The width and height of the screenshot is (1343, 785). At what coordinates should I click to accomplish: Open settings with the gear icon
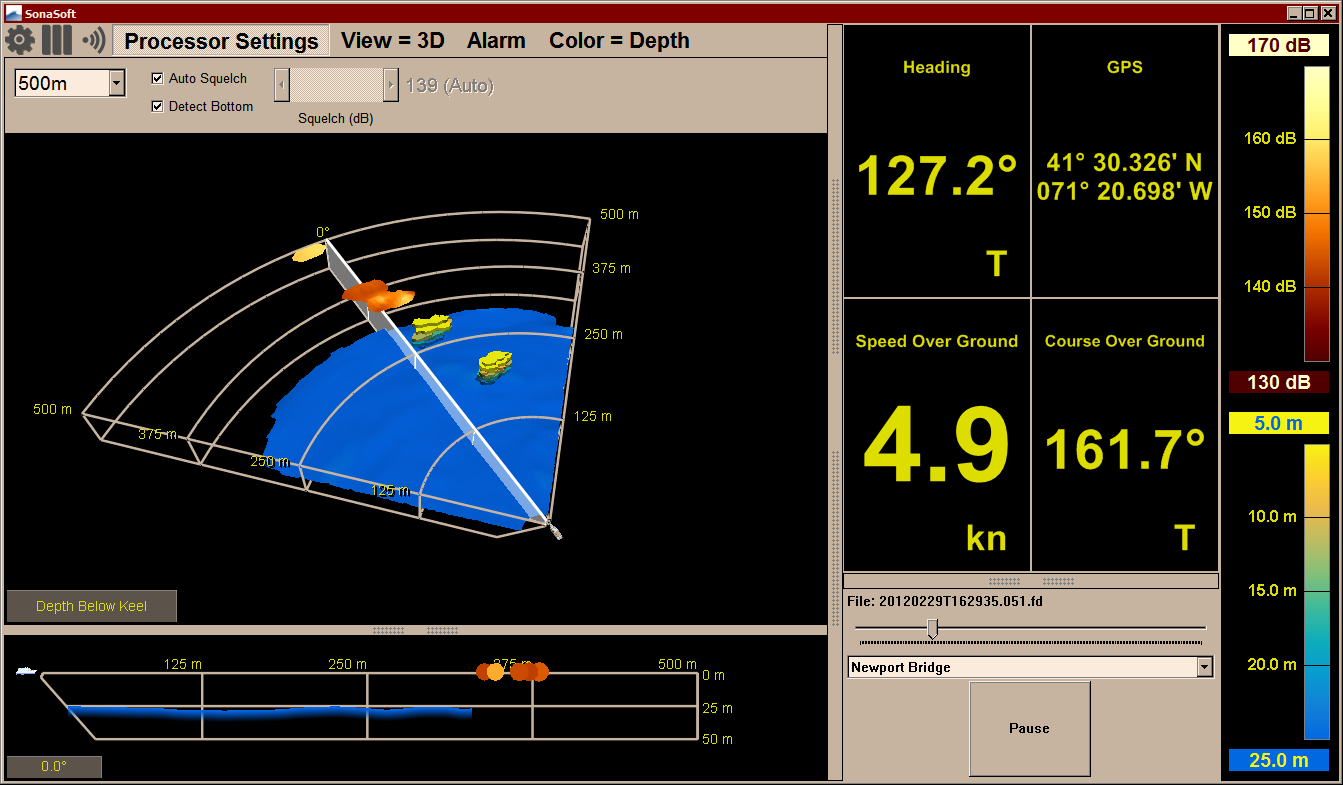[x=20, y=41]
